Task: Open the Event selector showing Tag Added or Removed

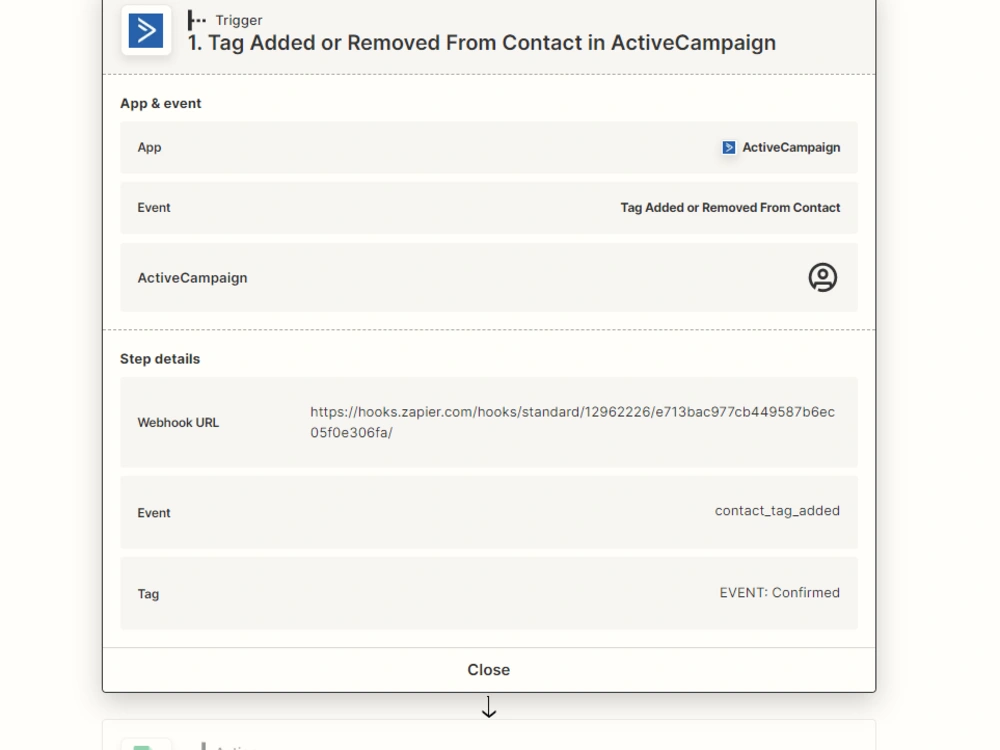Action: tap(488, 207)
